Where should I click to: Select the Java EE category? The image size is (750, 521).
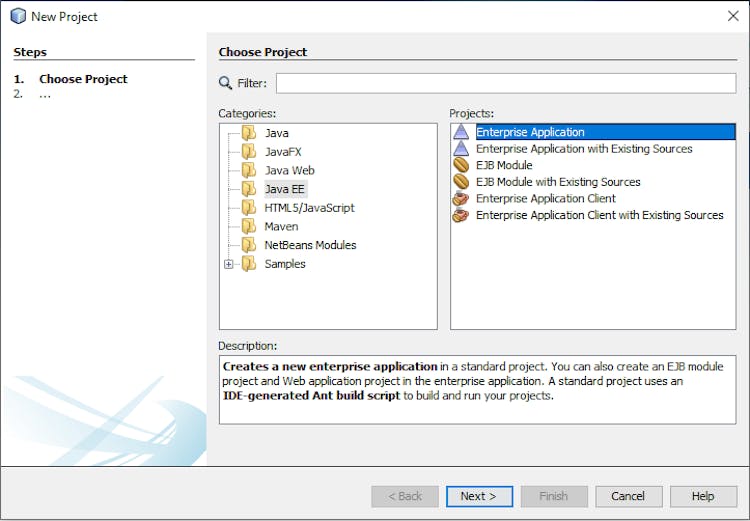pos(284,189)
